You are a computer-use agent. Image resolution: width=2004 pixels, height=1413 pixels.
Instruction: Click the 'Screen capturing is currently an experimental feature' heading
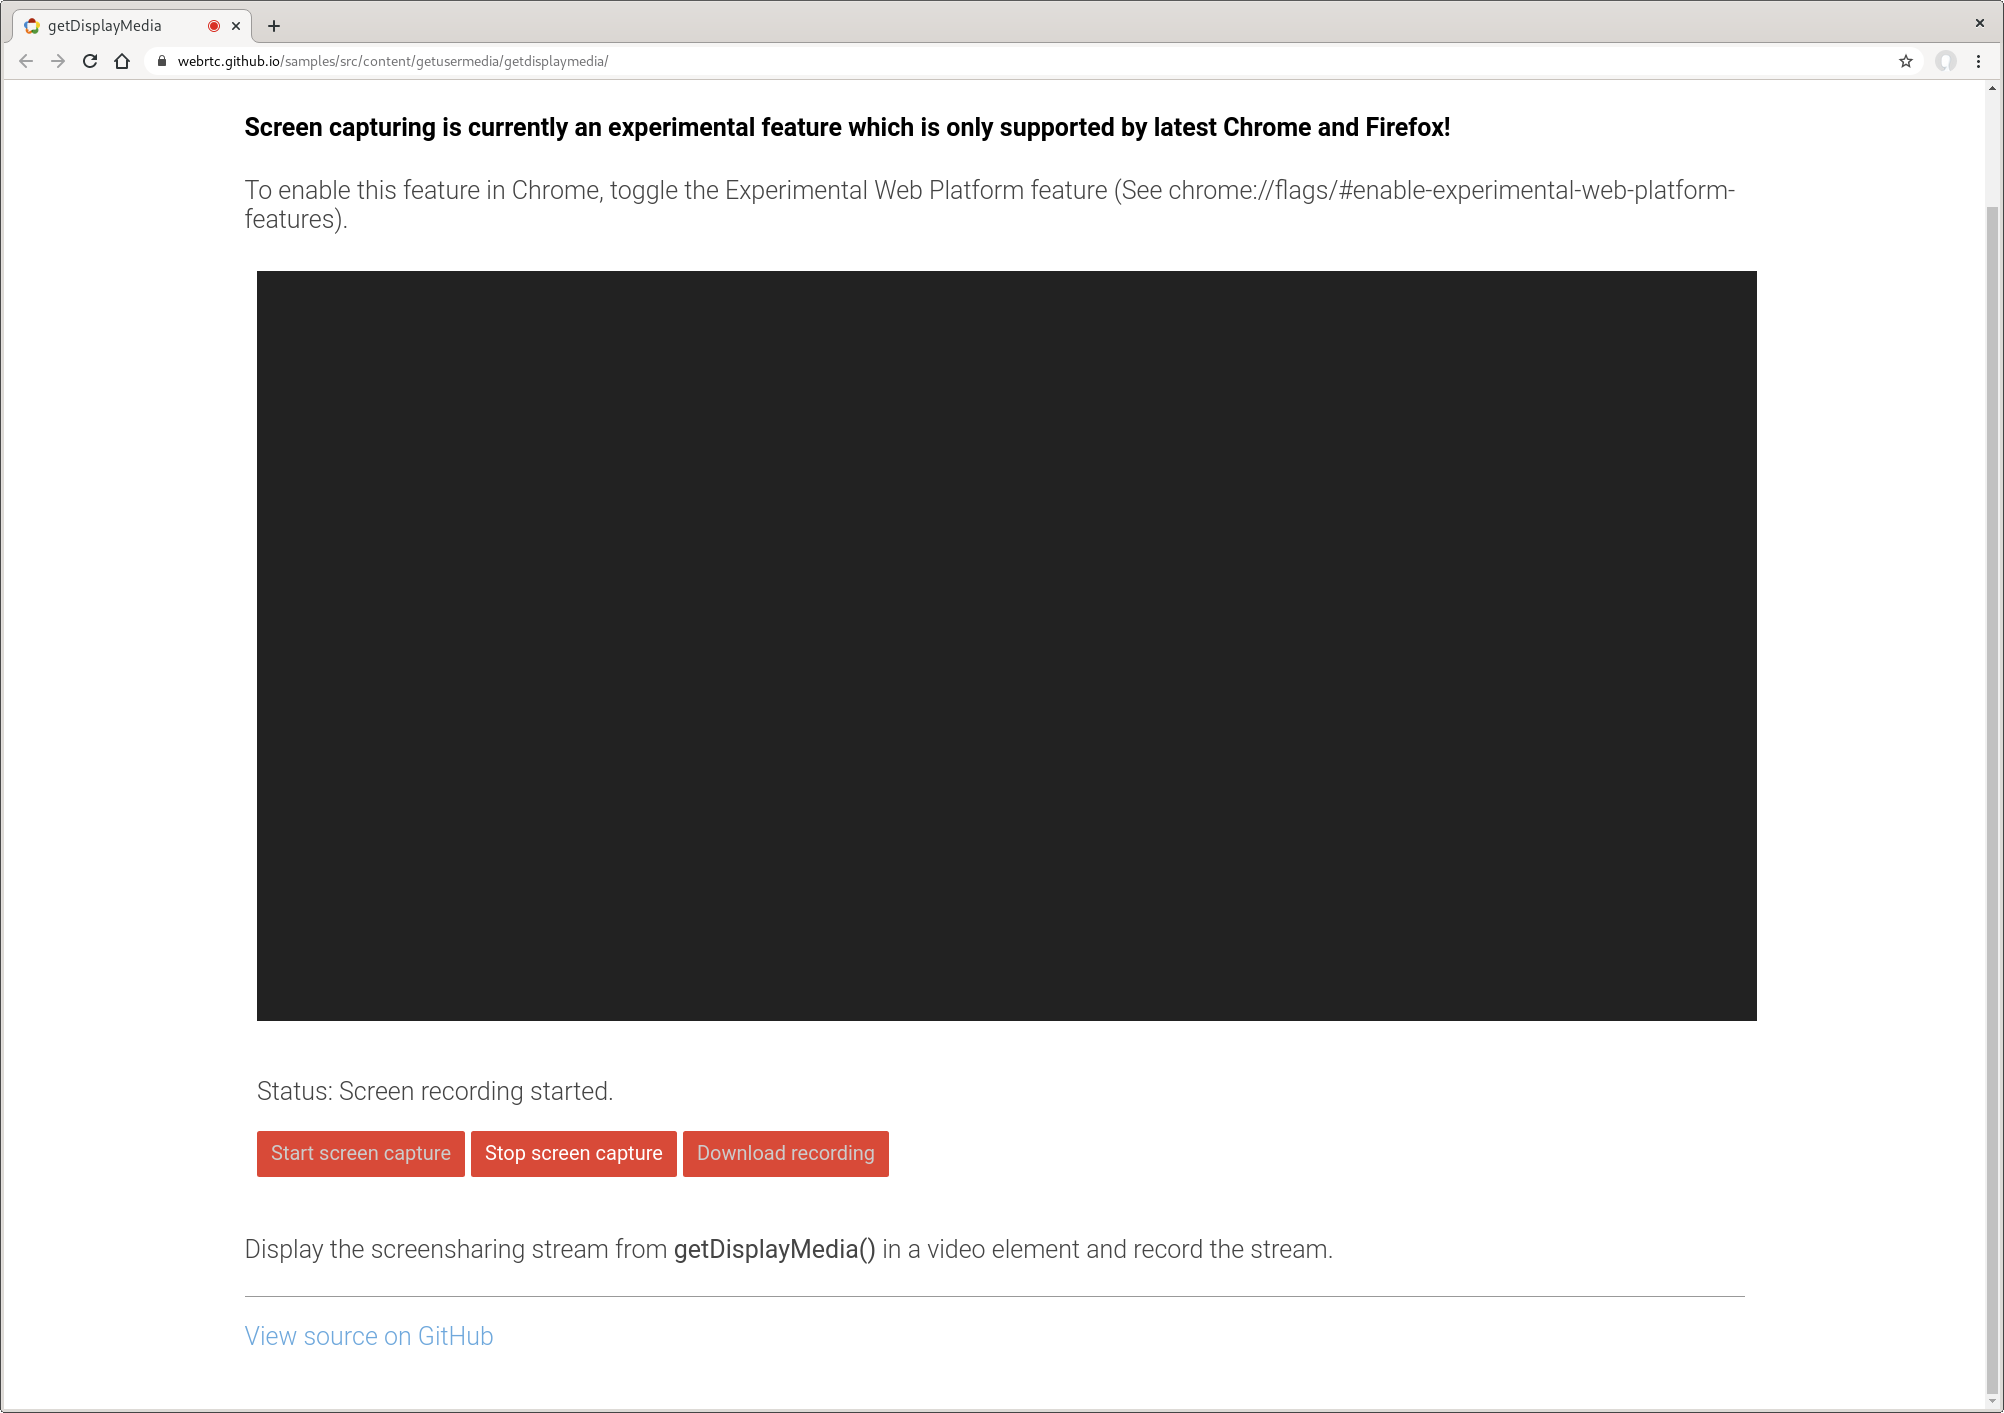click(x=847, y=127)
